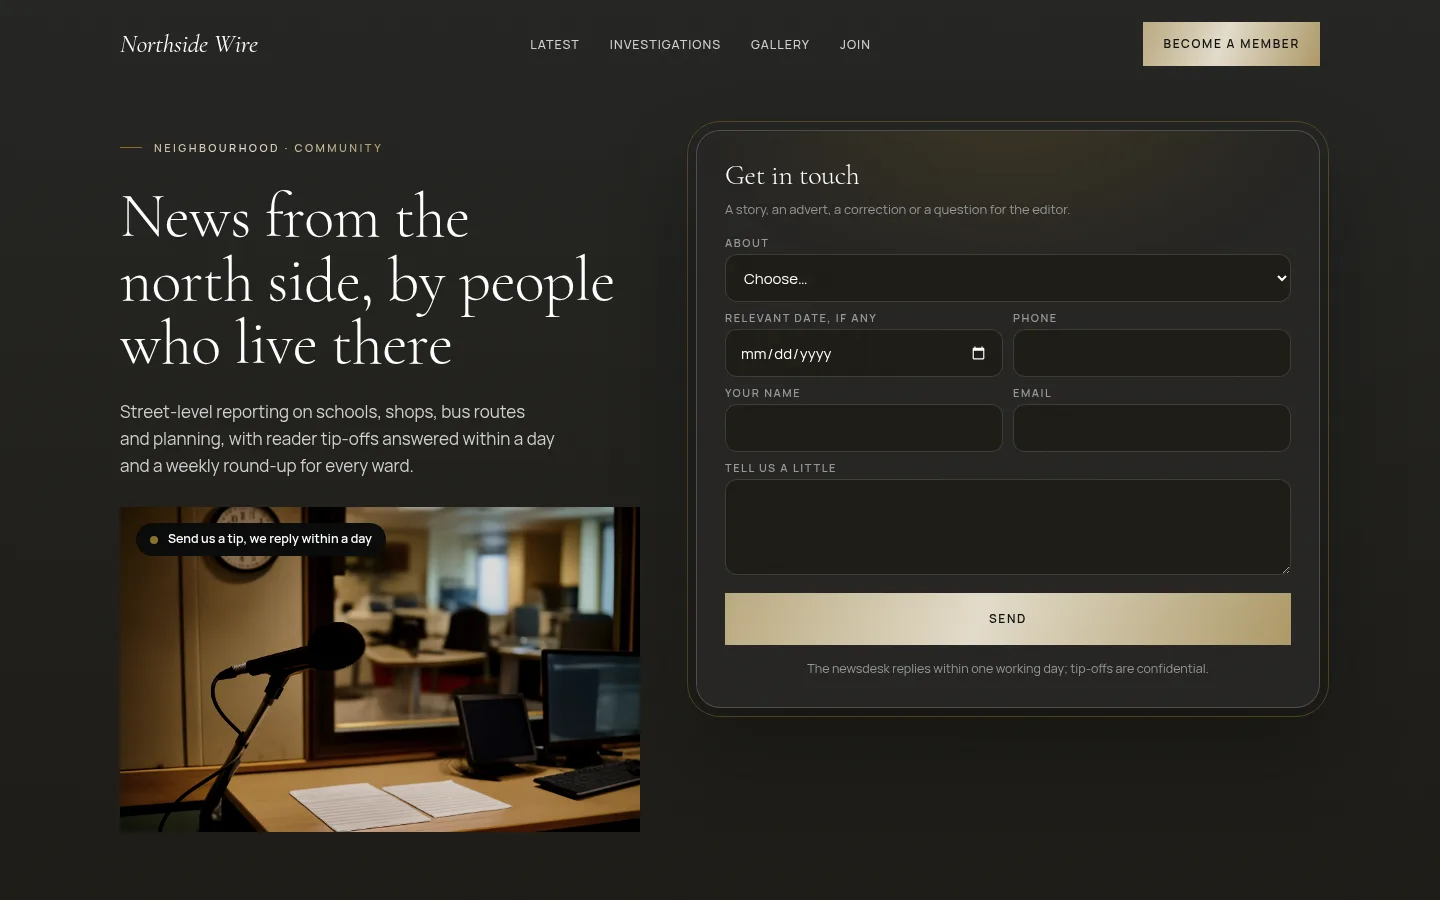Click the Tell us a little textarea
The width and height of the screenshot is (1440, 900).
point(1007,527)
